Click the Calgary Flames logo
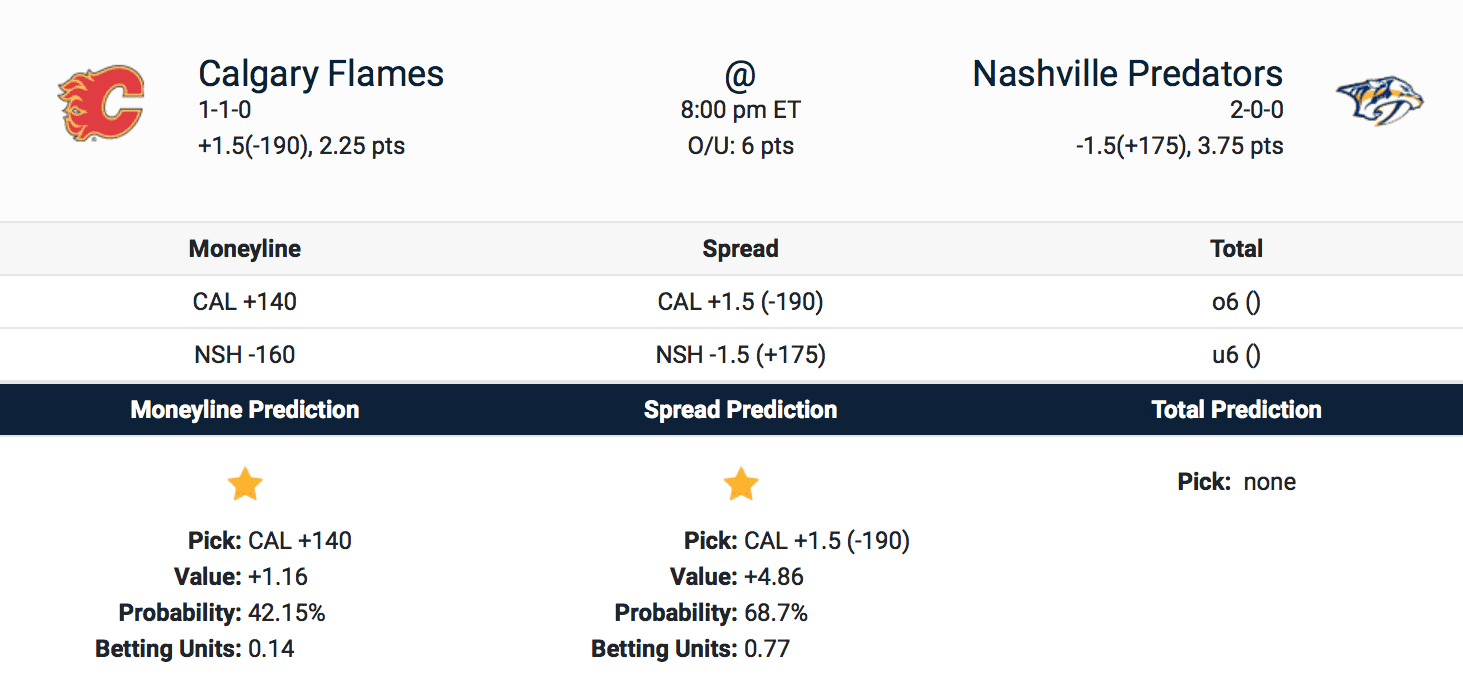The image size is (1463, 691). 100,103
